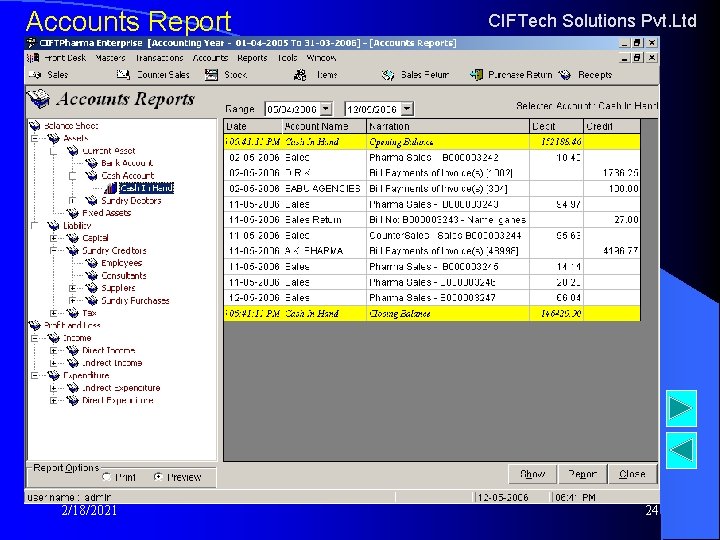Click the Employees node icon
Image resolution: width=720 pixels, height=540 pixels.
click(92, 263)
